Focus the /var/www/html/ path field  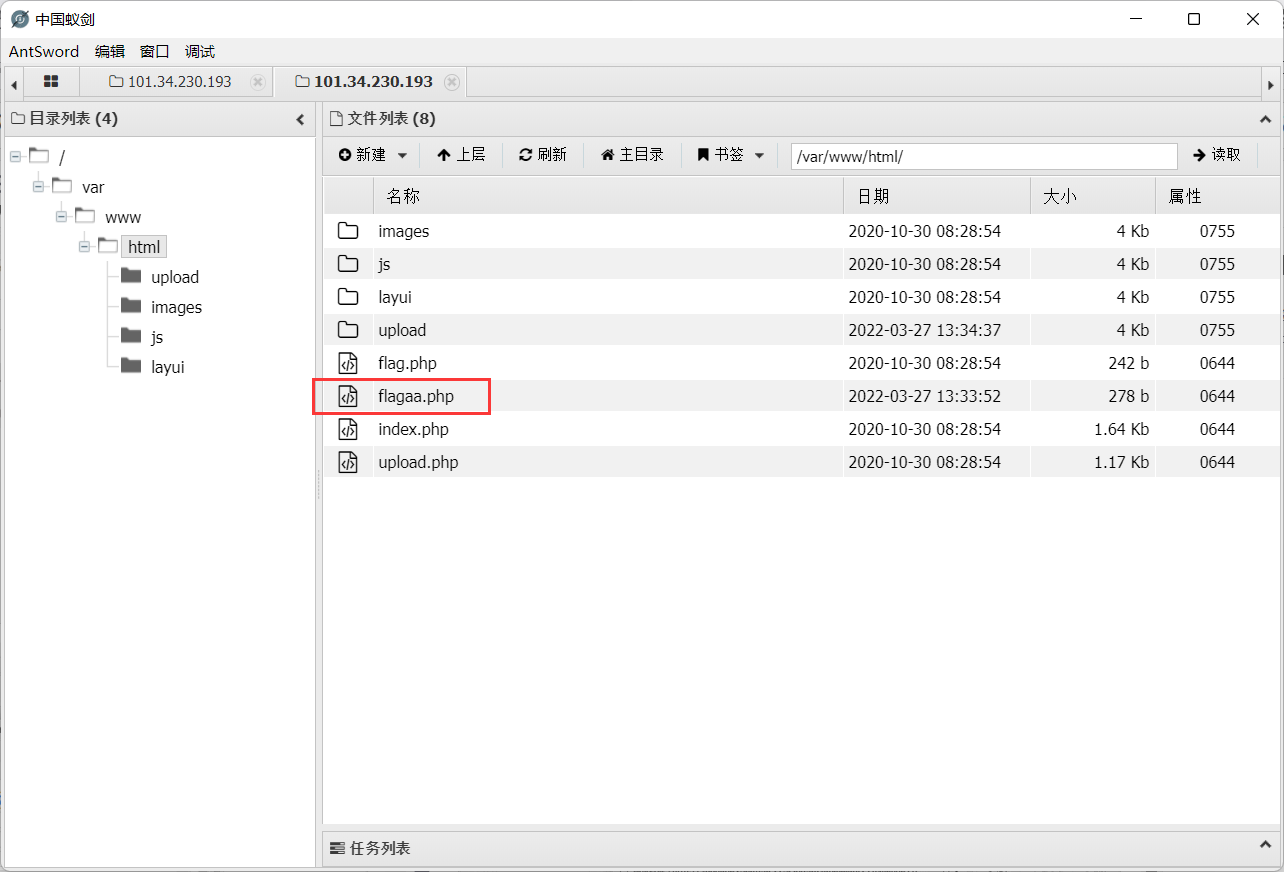[x=984, y=156]
